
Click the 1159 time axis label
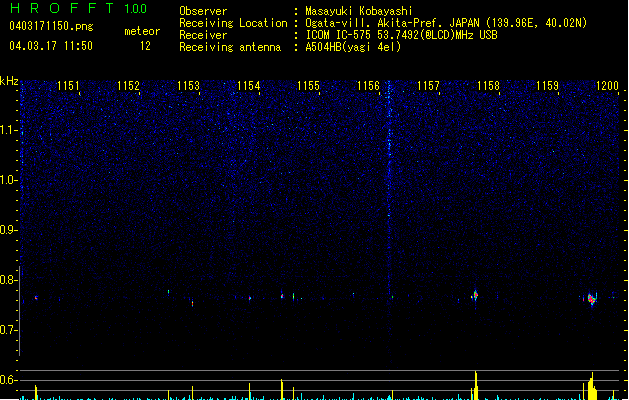point(547,86)
